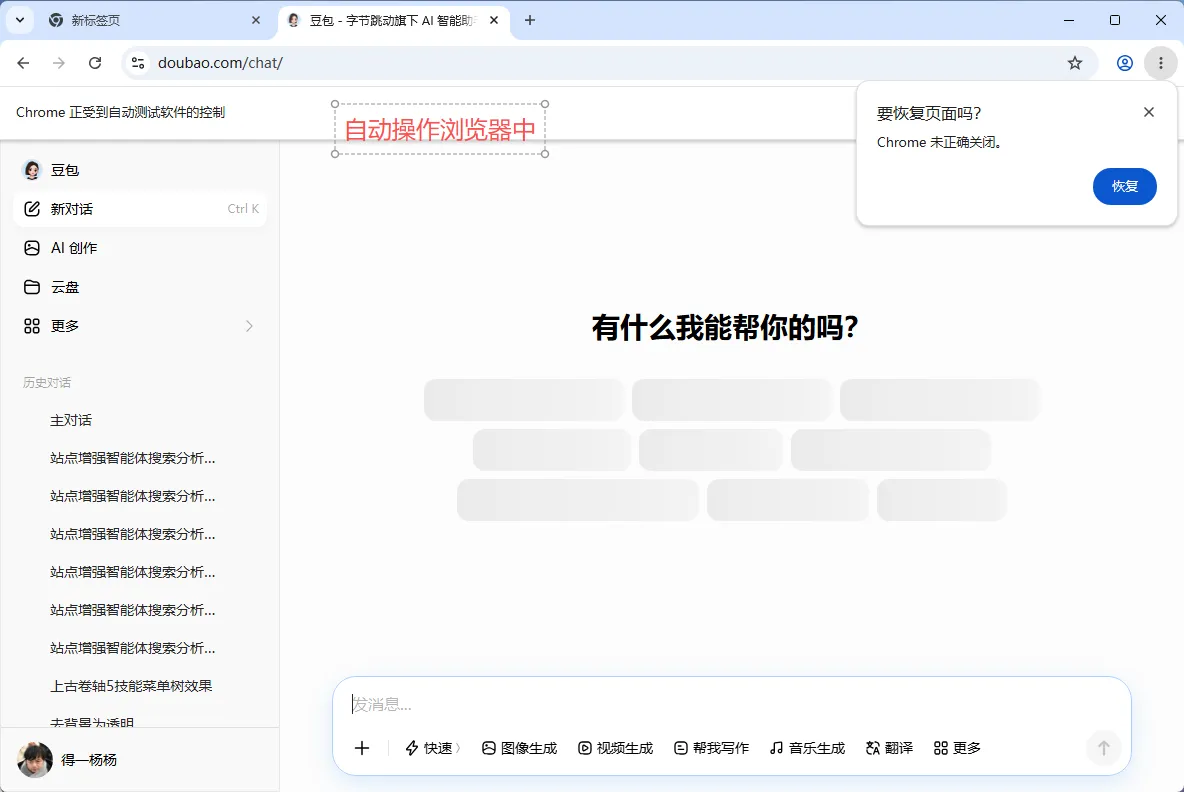This screenshot has height=792, width=1184.
Task: Dismiss the 要恢复页面吗 popup
Action: click(x=1149, y=112)
